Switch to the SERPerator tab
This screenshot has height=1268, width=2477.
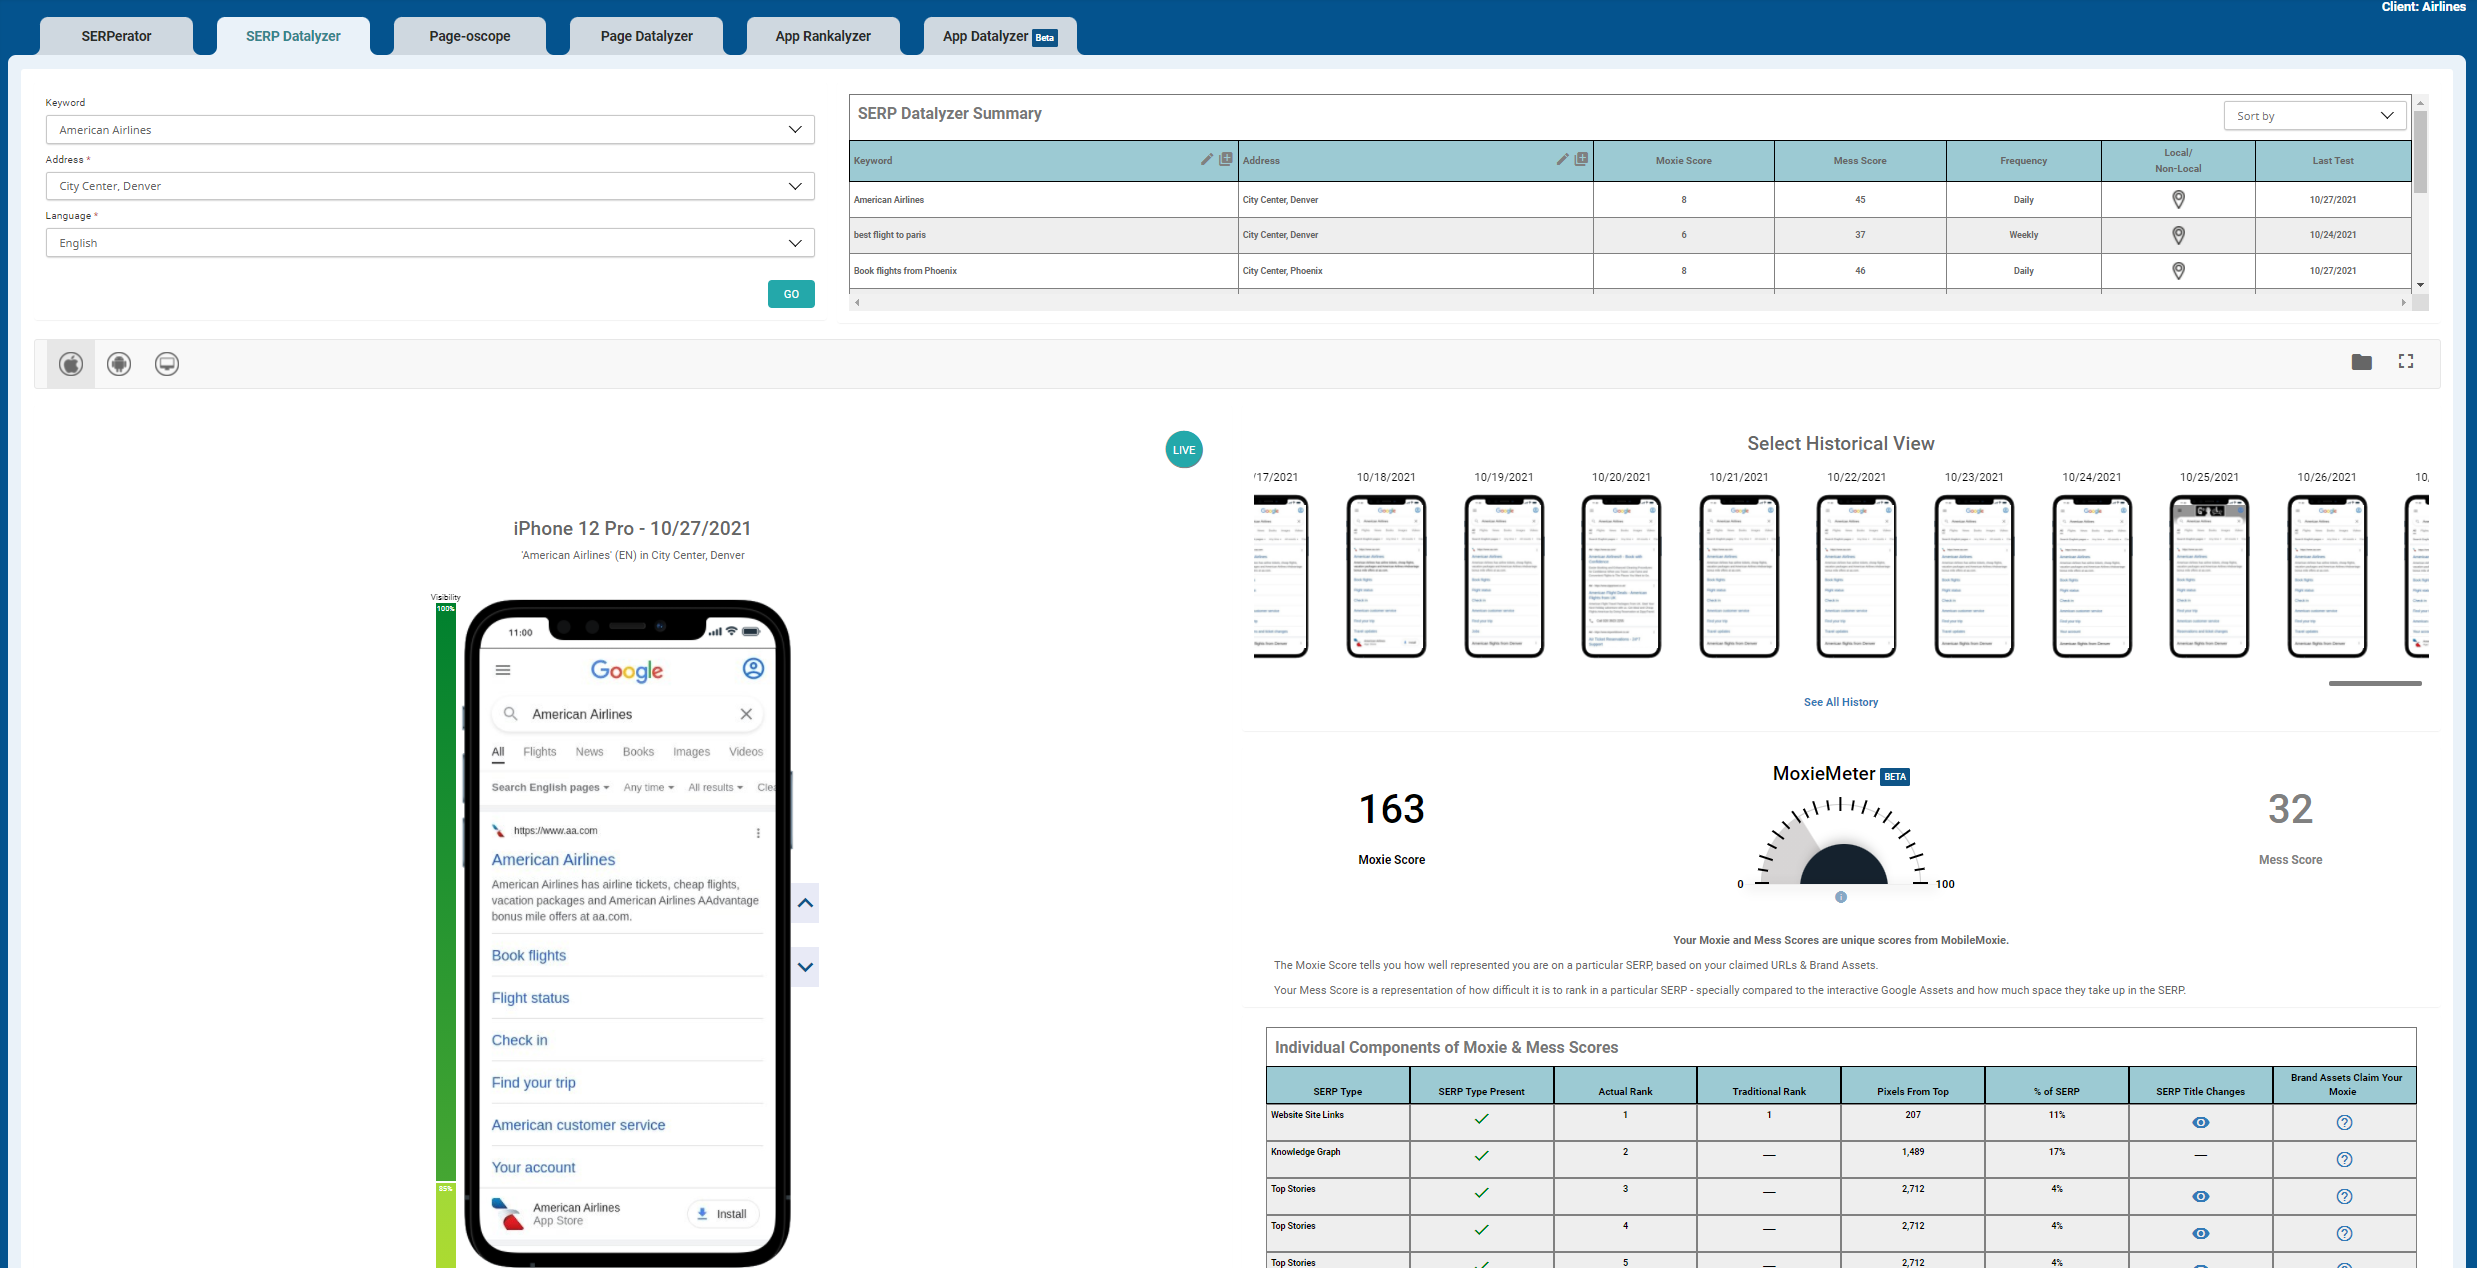coord(116,36)
